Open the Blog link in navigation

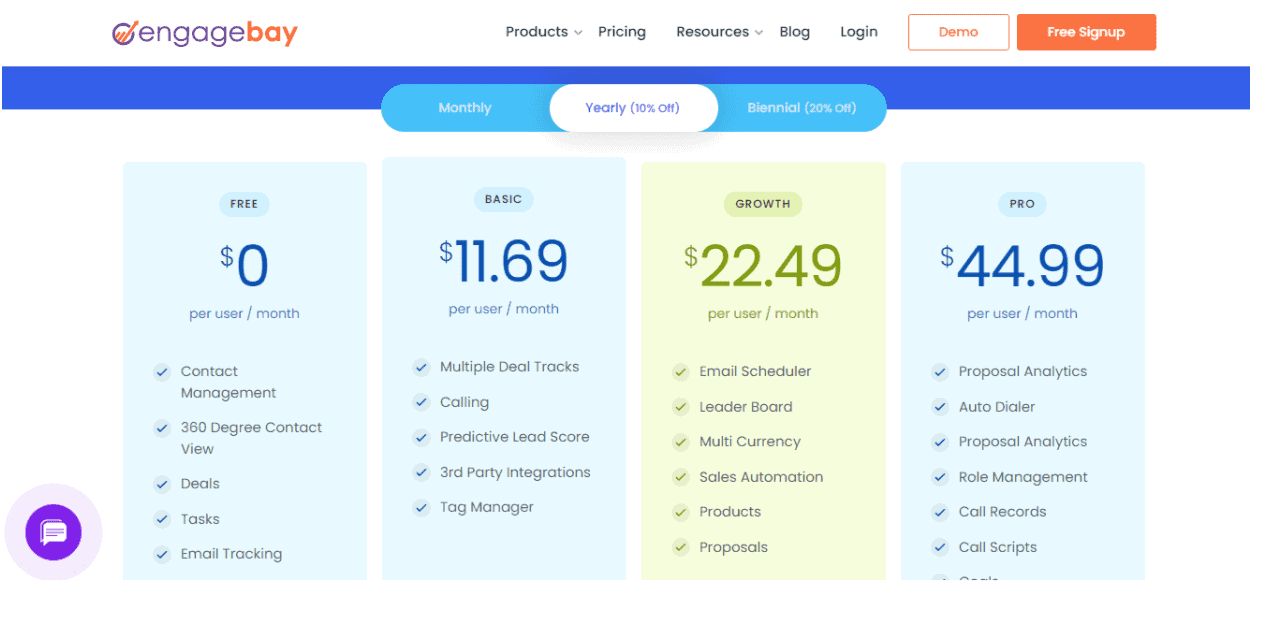coord(795,32)
